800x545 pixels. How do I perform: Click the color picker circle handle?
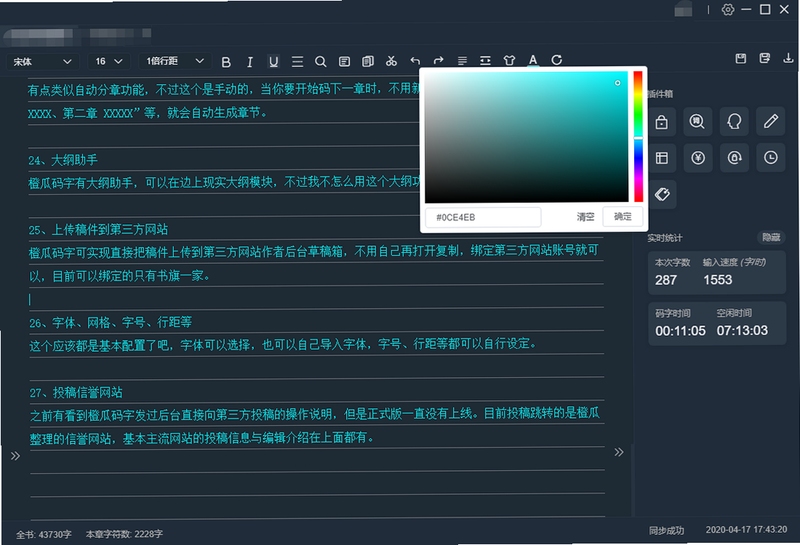[x=617, y=83]
